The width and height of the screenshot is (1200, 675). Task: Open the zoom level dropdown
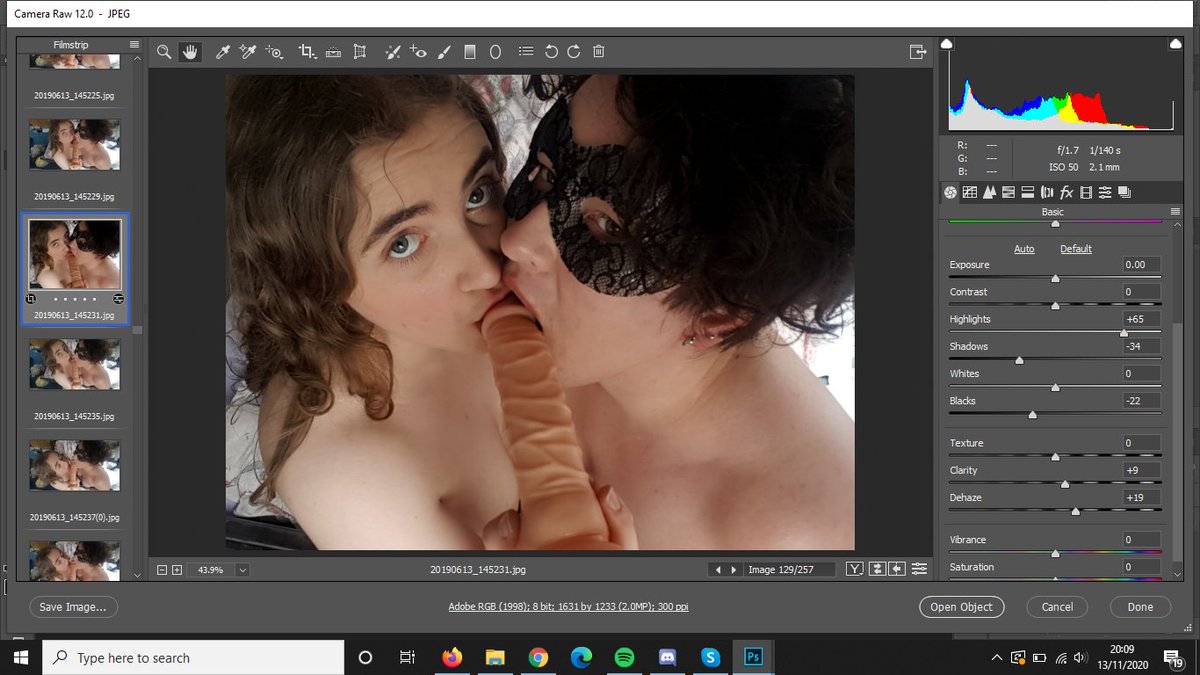(x=242, y=570)
